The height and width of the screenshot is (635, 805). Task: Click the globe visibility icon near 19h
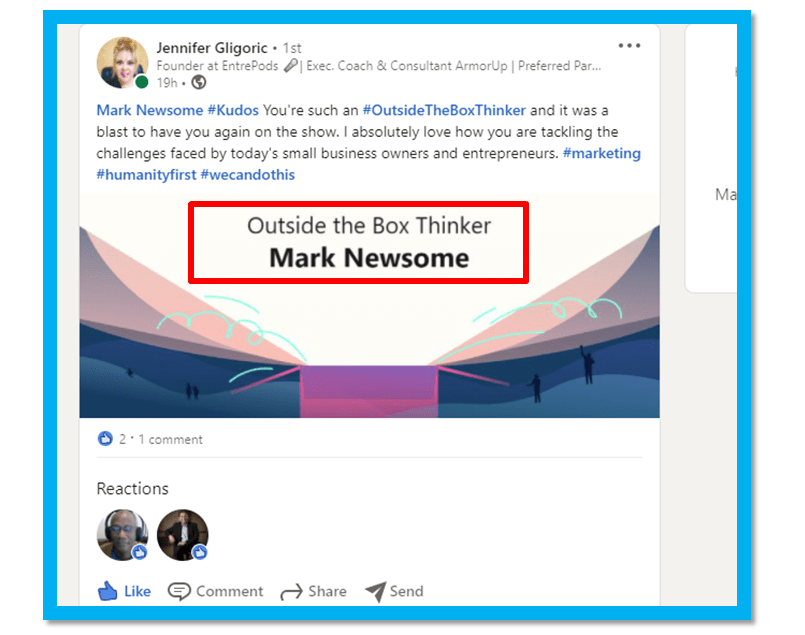(199, 82)
